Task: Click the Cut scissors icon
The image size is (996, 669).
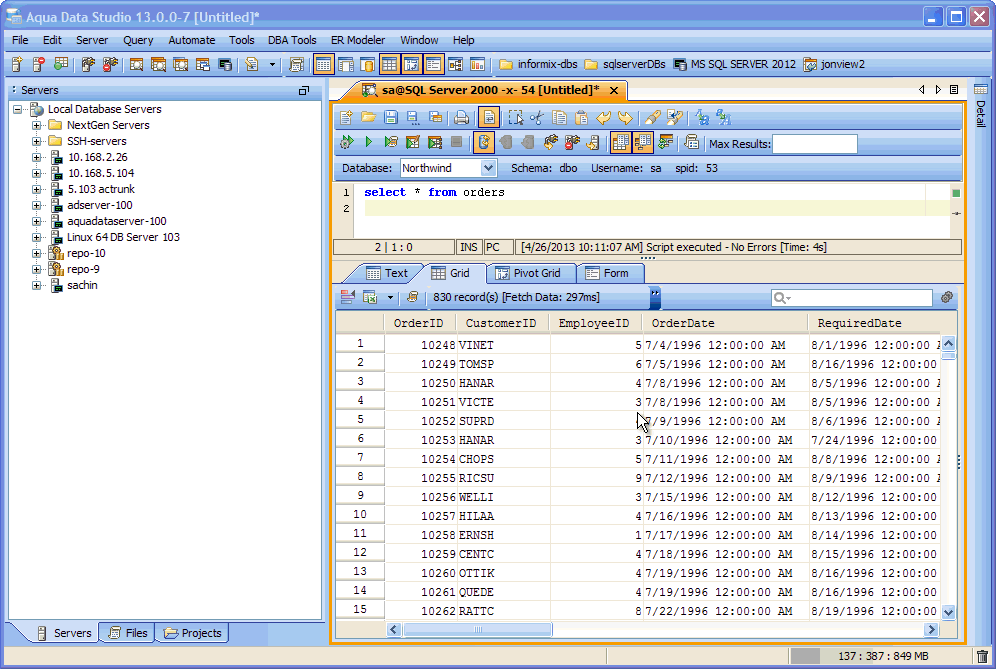Action: pos(537,118)
